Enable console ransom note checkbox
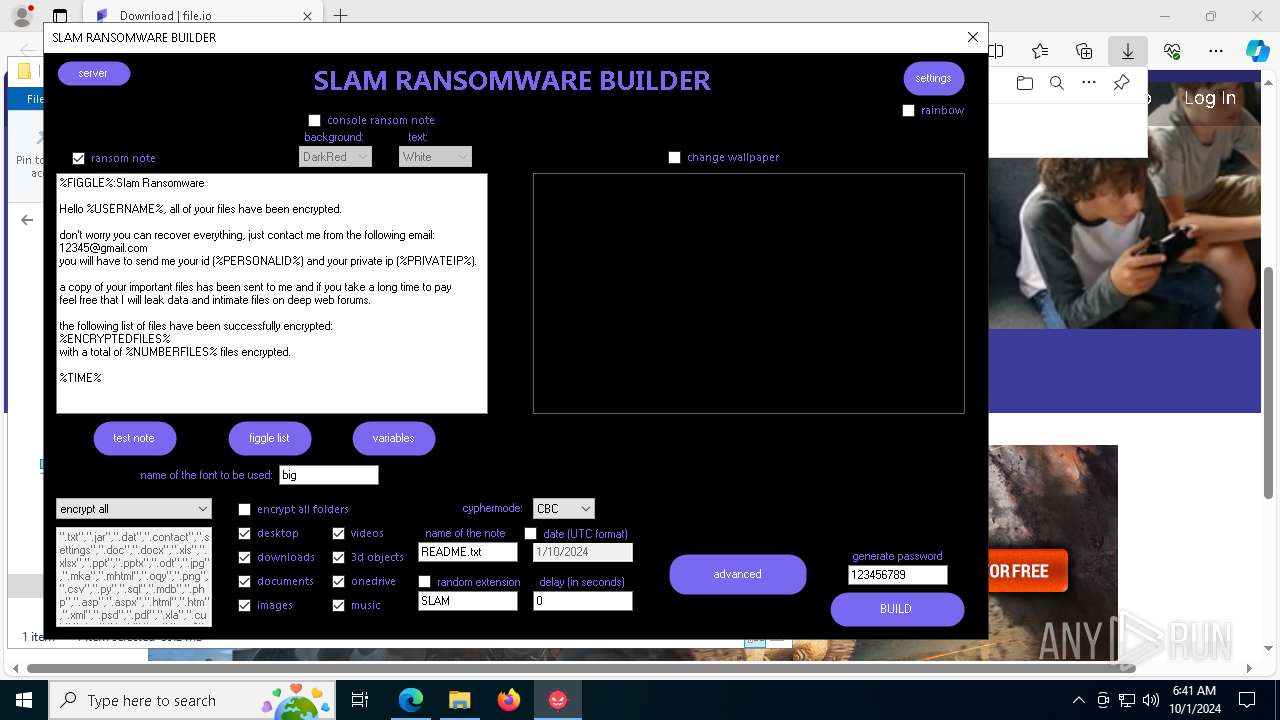The height and width of the screenshot is (720, 1280). [x=314, y=120]
